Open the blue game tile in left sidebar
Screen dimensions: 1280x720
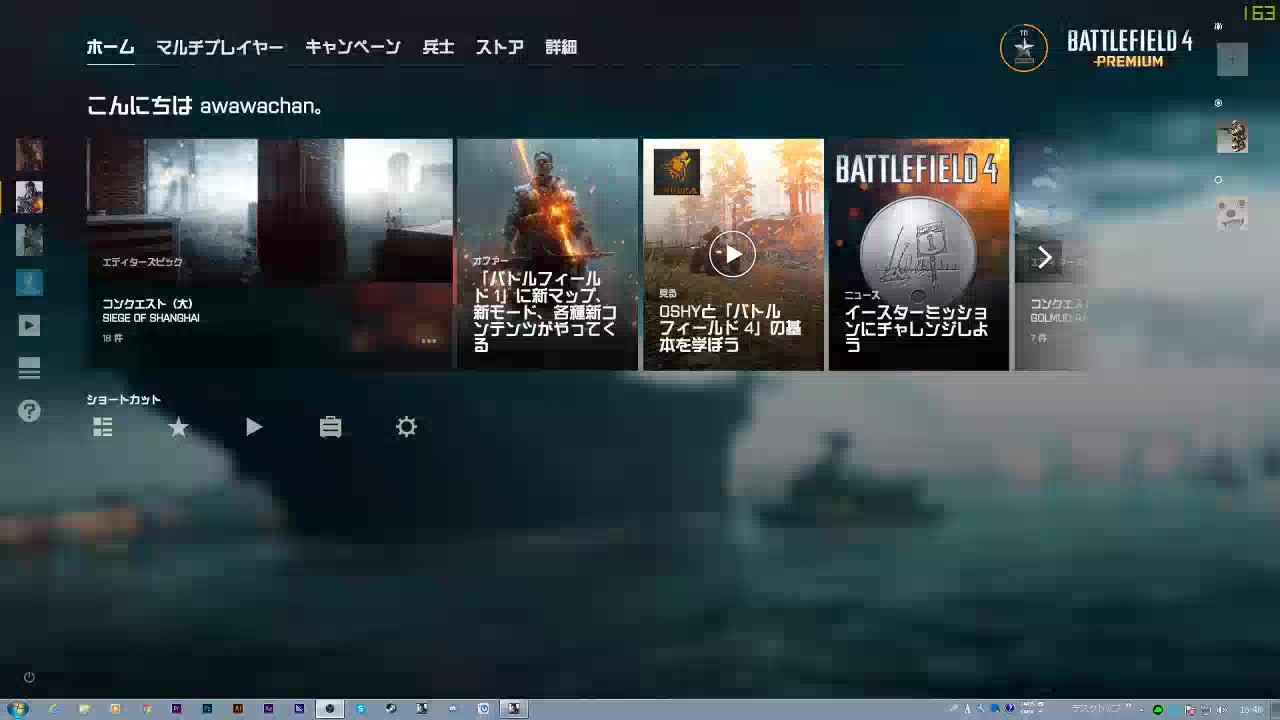click(29, 282)
